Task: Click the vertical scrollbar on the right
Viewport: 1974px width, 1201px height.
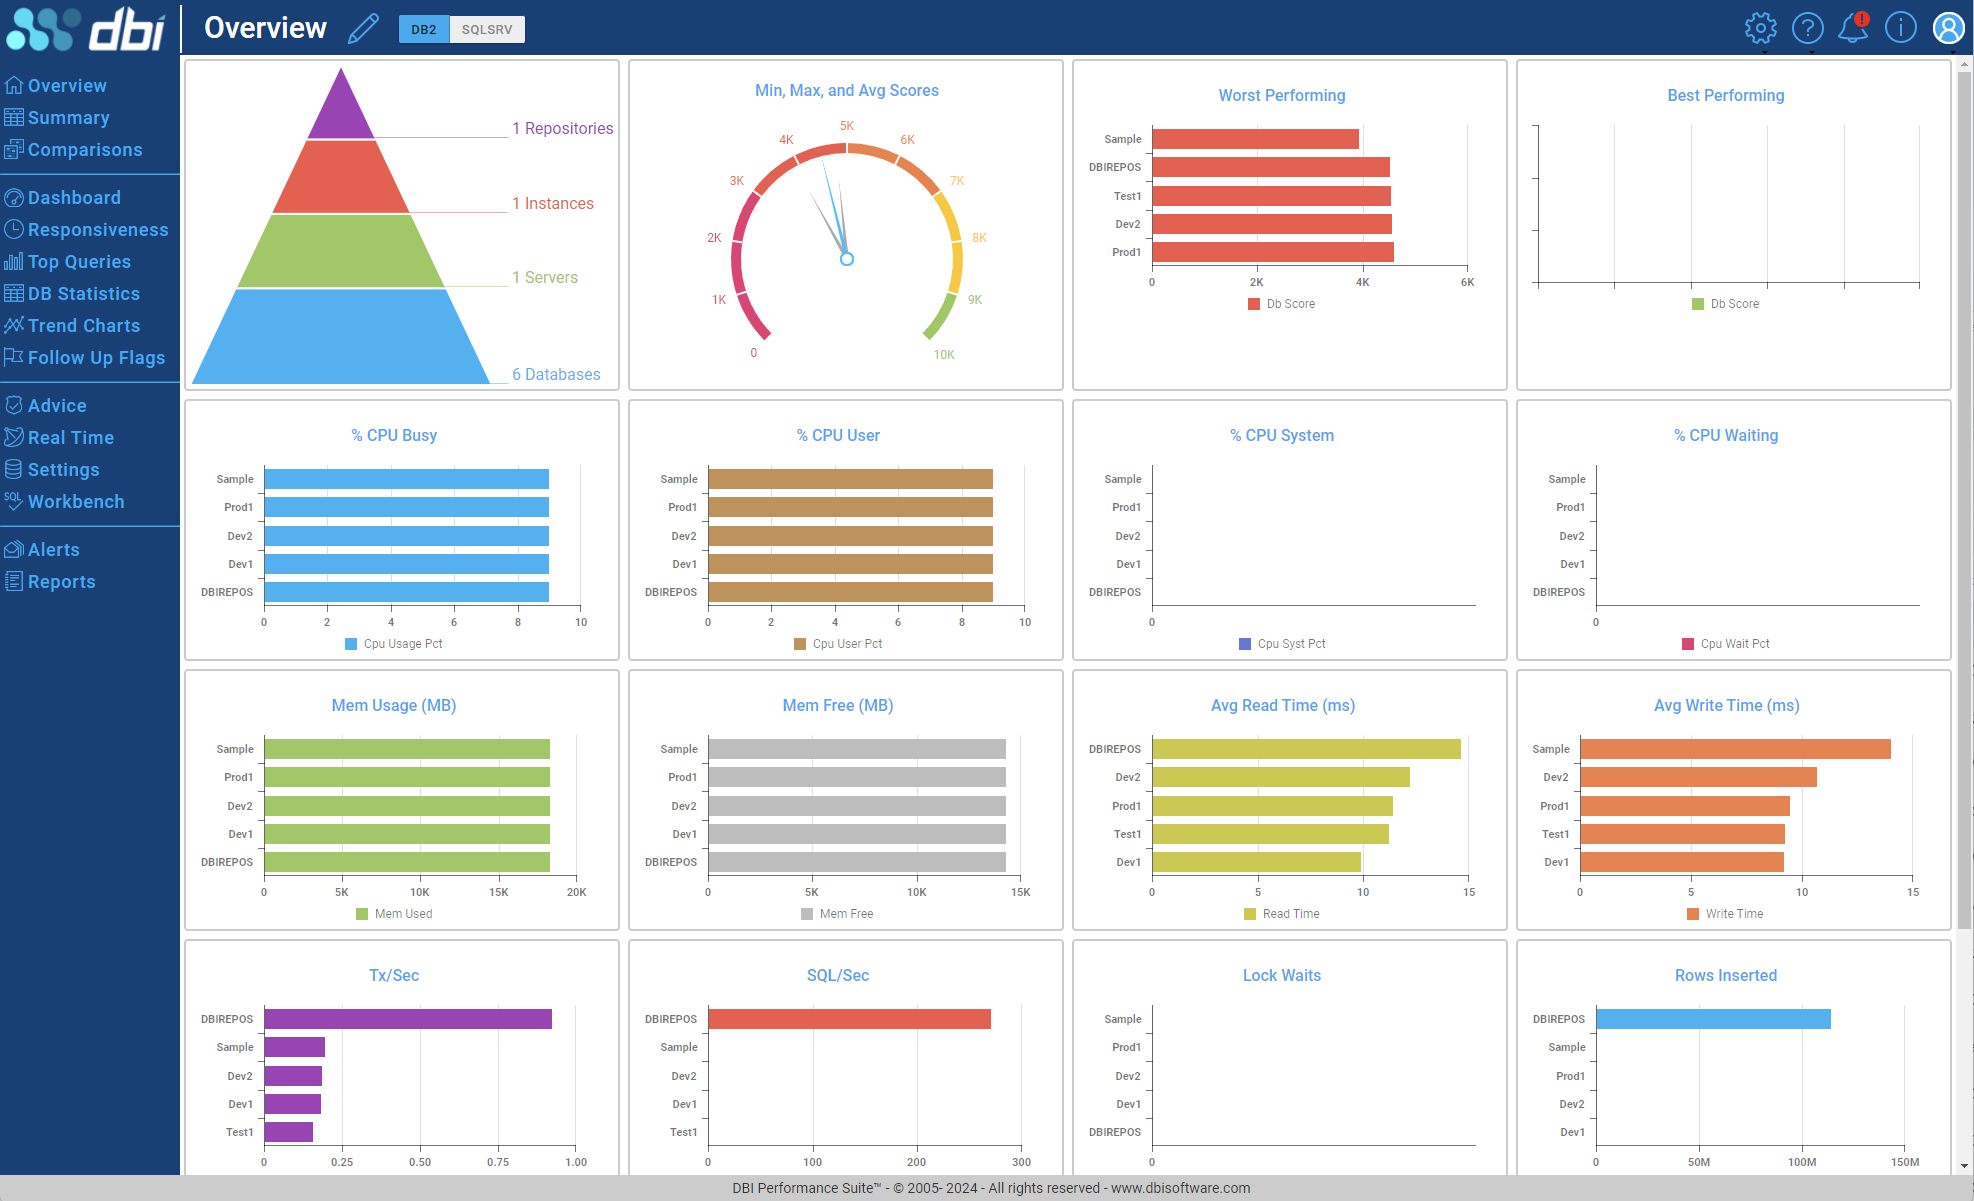Action: coord(1964,500)
